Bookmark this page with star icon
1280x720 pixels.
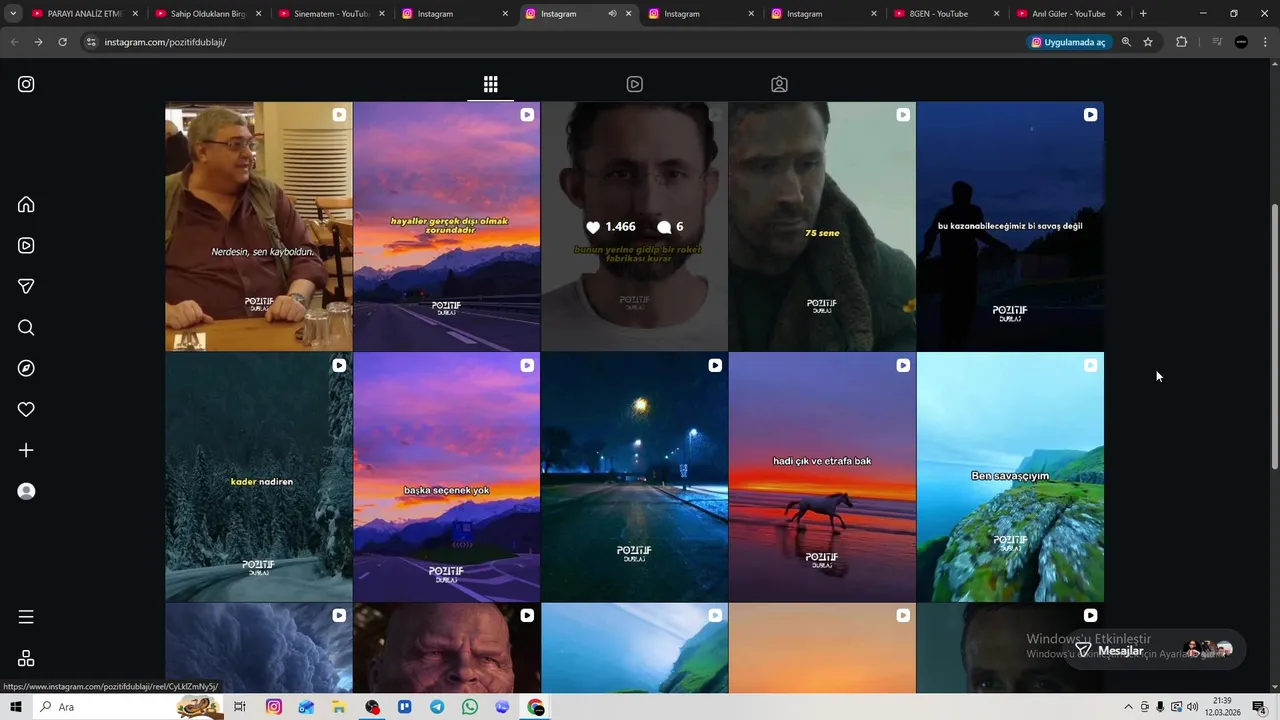(1148, 42)
